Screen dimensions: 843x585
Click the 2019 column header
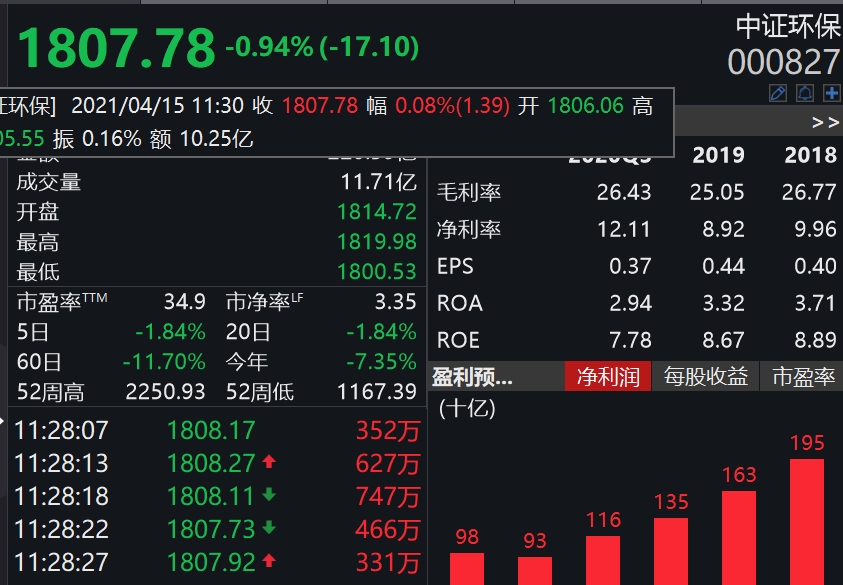(x=717, y=155)
